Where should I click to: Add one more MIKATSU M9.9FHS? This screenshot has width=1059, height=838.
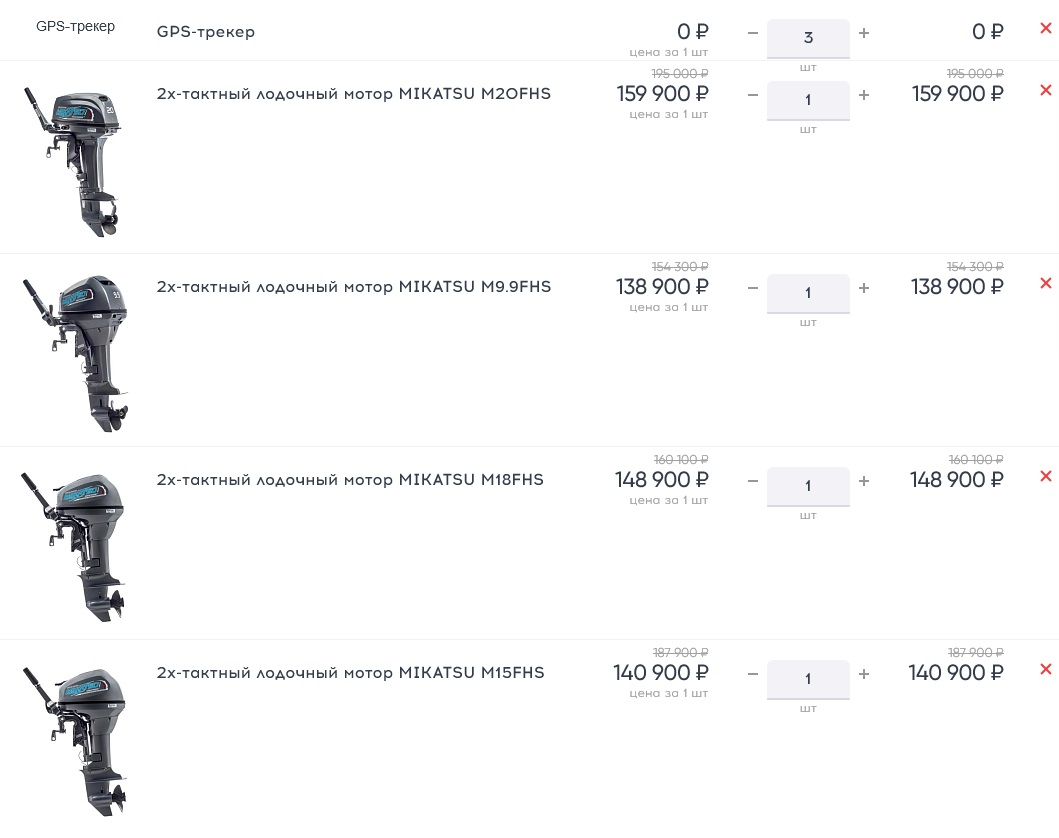coord(864,289)
